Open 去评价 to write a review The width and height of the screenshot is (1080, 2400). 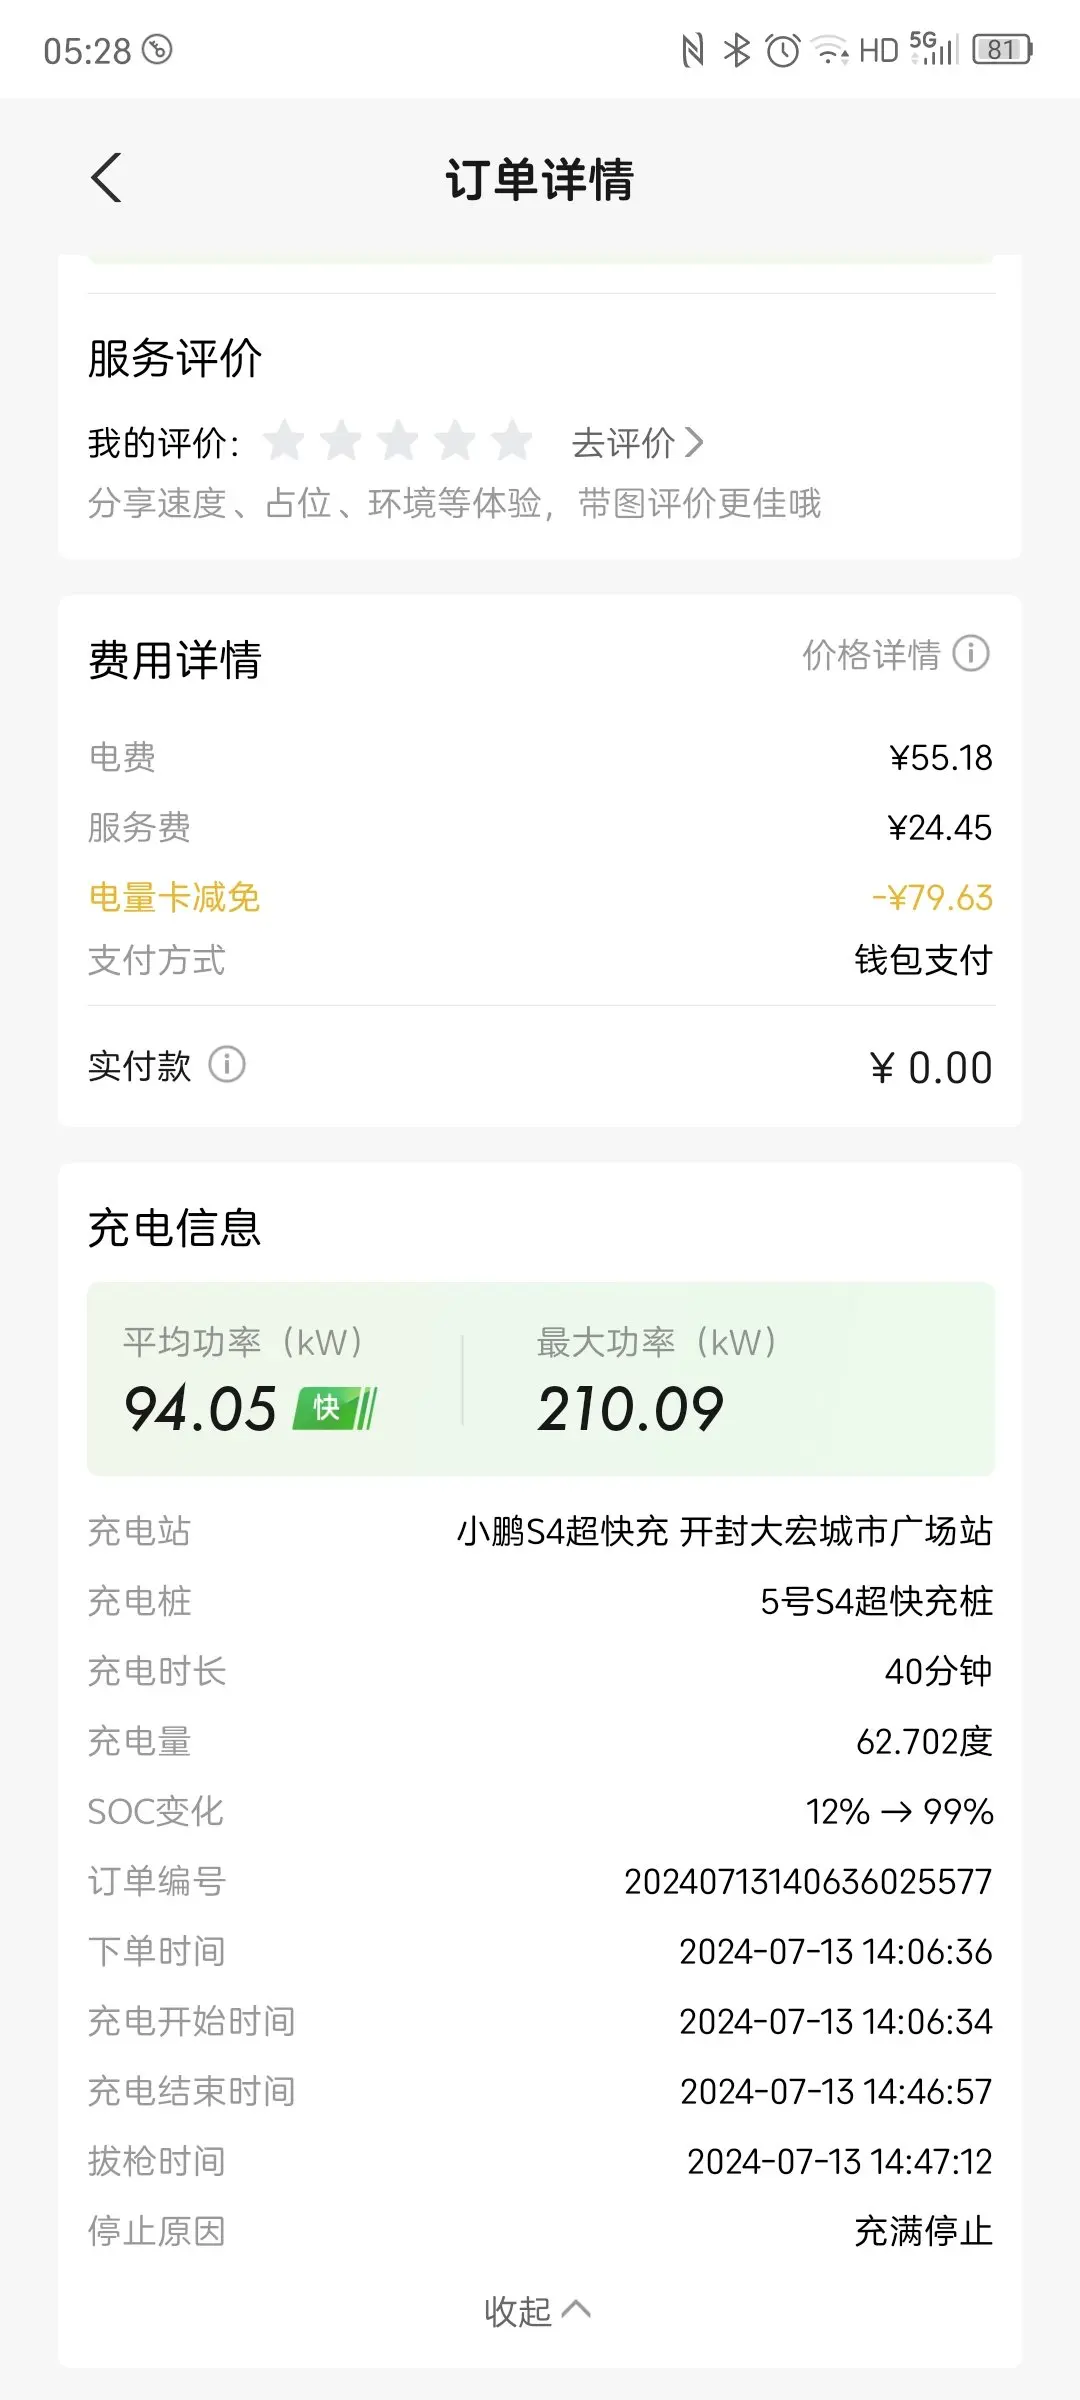[637, 442]
